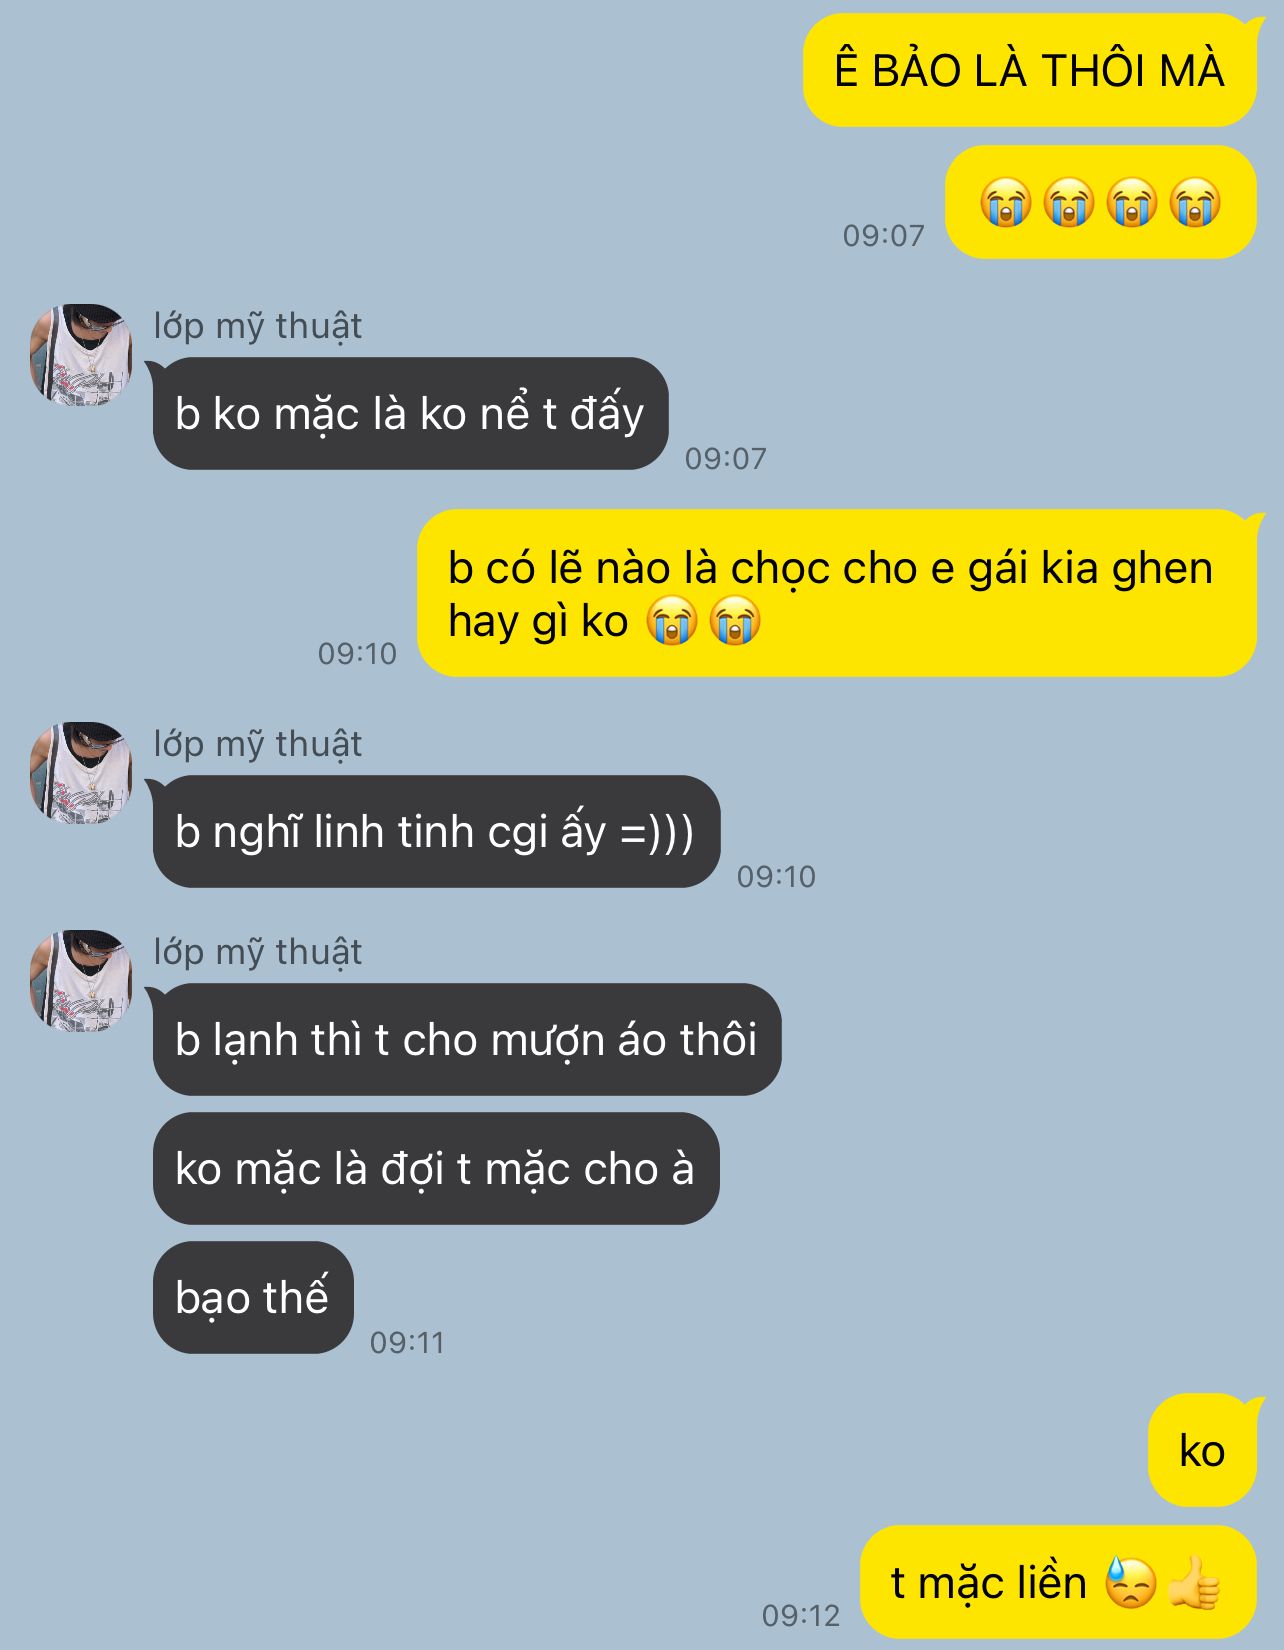Tap the four crying emojis bubble
The height and width of the screenshot is (1650, 1284).
[1101, 202]
